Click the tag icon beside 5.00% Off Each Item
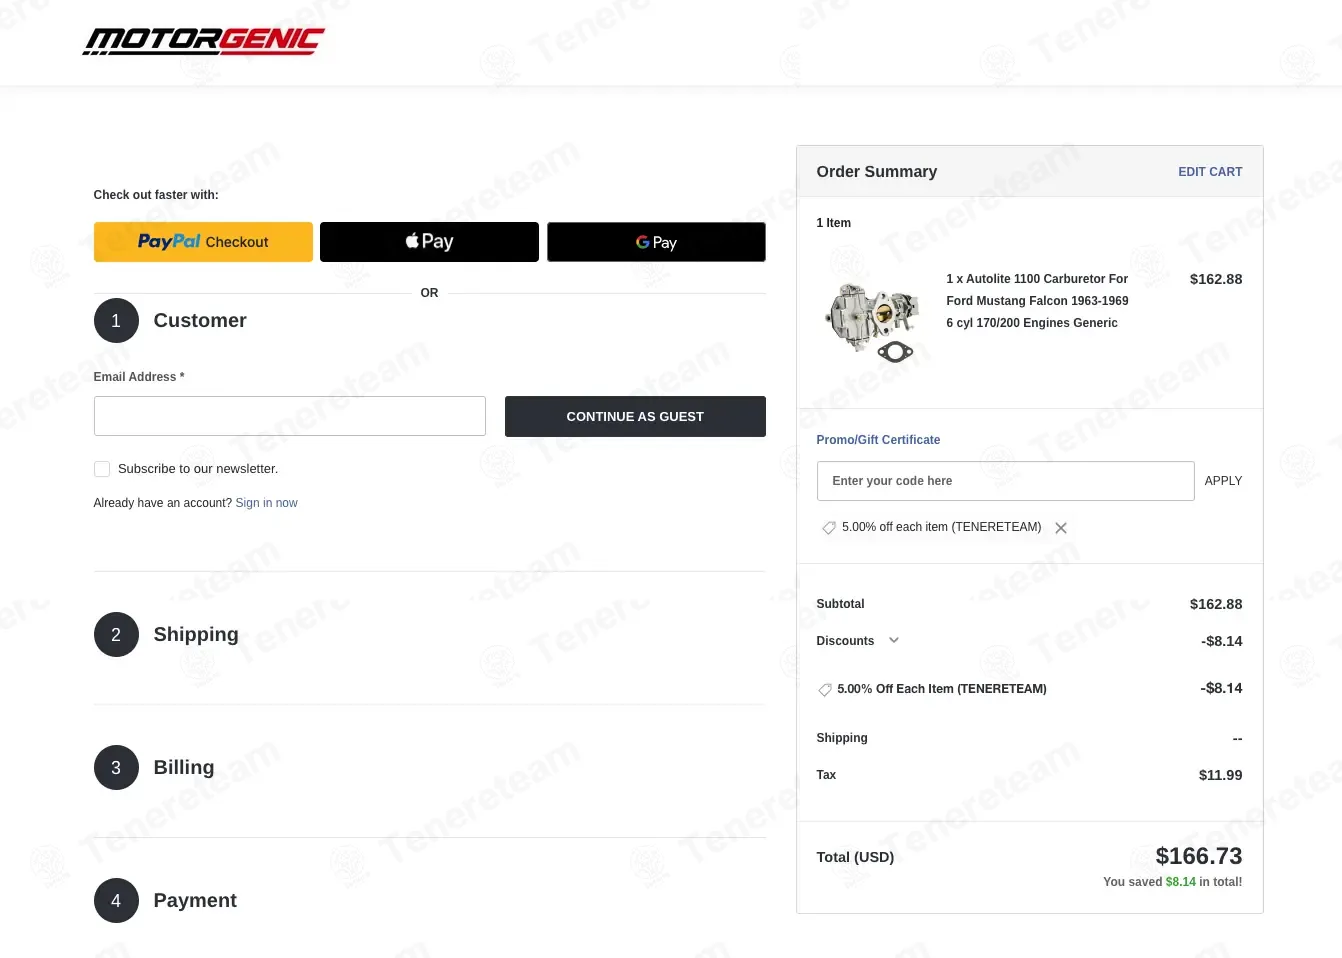Image resolution: width=1342 pixels, height=958 pixels. coord(824,690)
